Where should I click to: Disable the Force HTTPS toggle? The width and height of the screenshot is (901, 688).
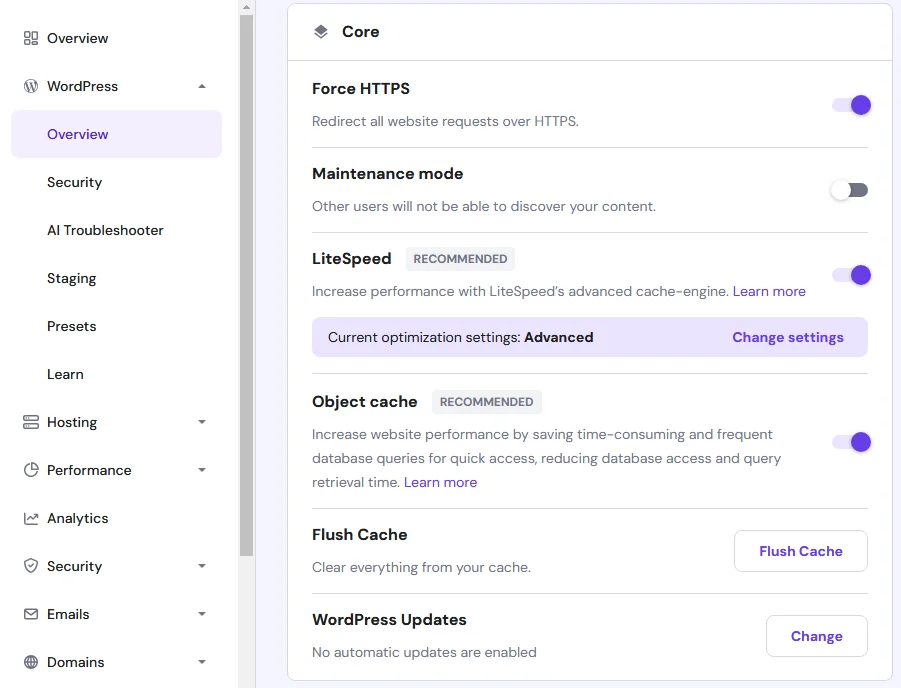pyautogui.click(x=849, y=105)
